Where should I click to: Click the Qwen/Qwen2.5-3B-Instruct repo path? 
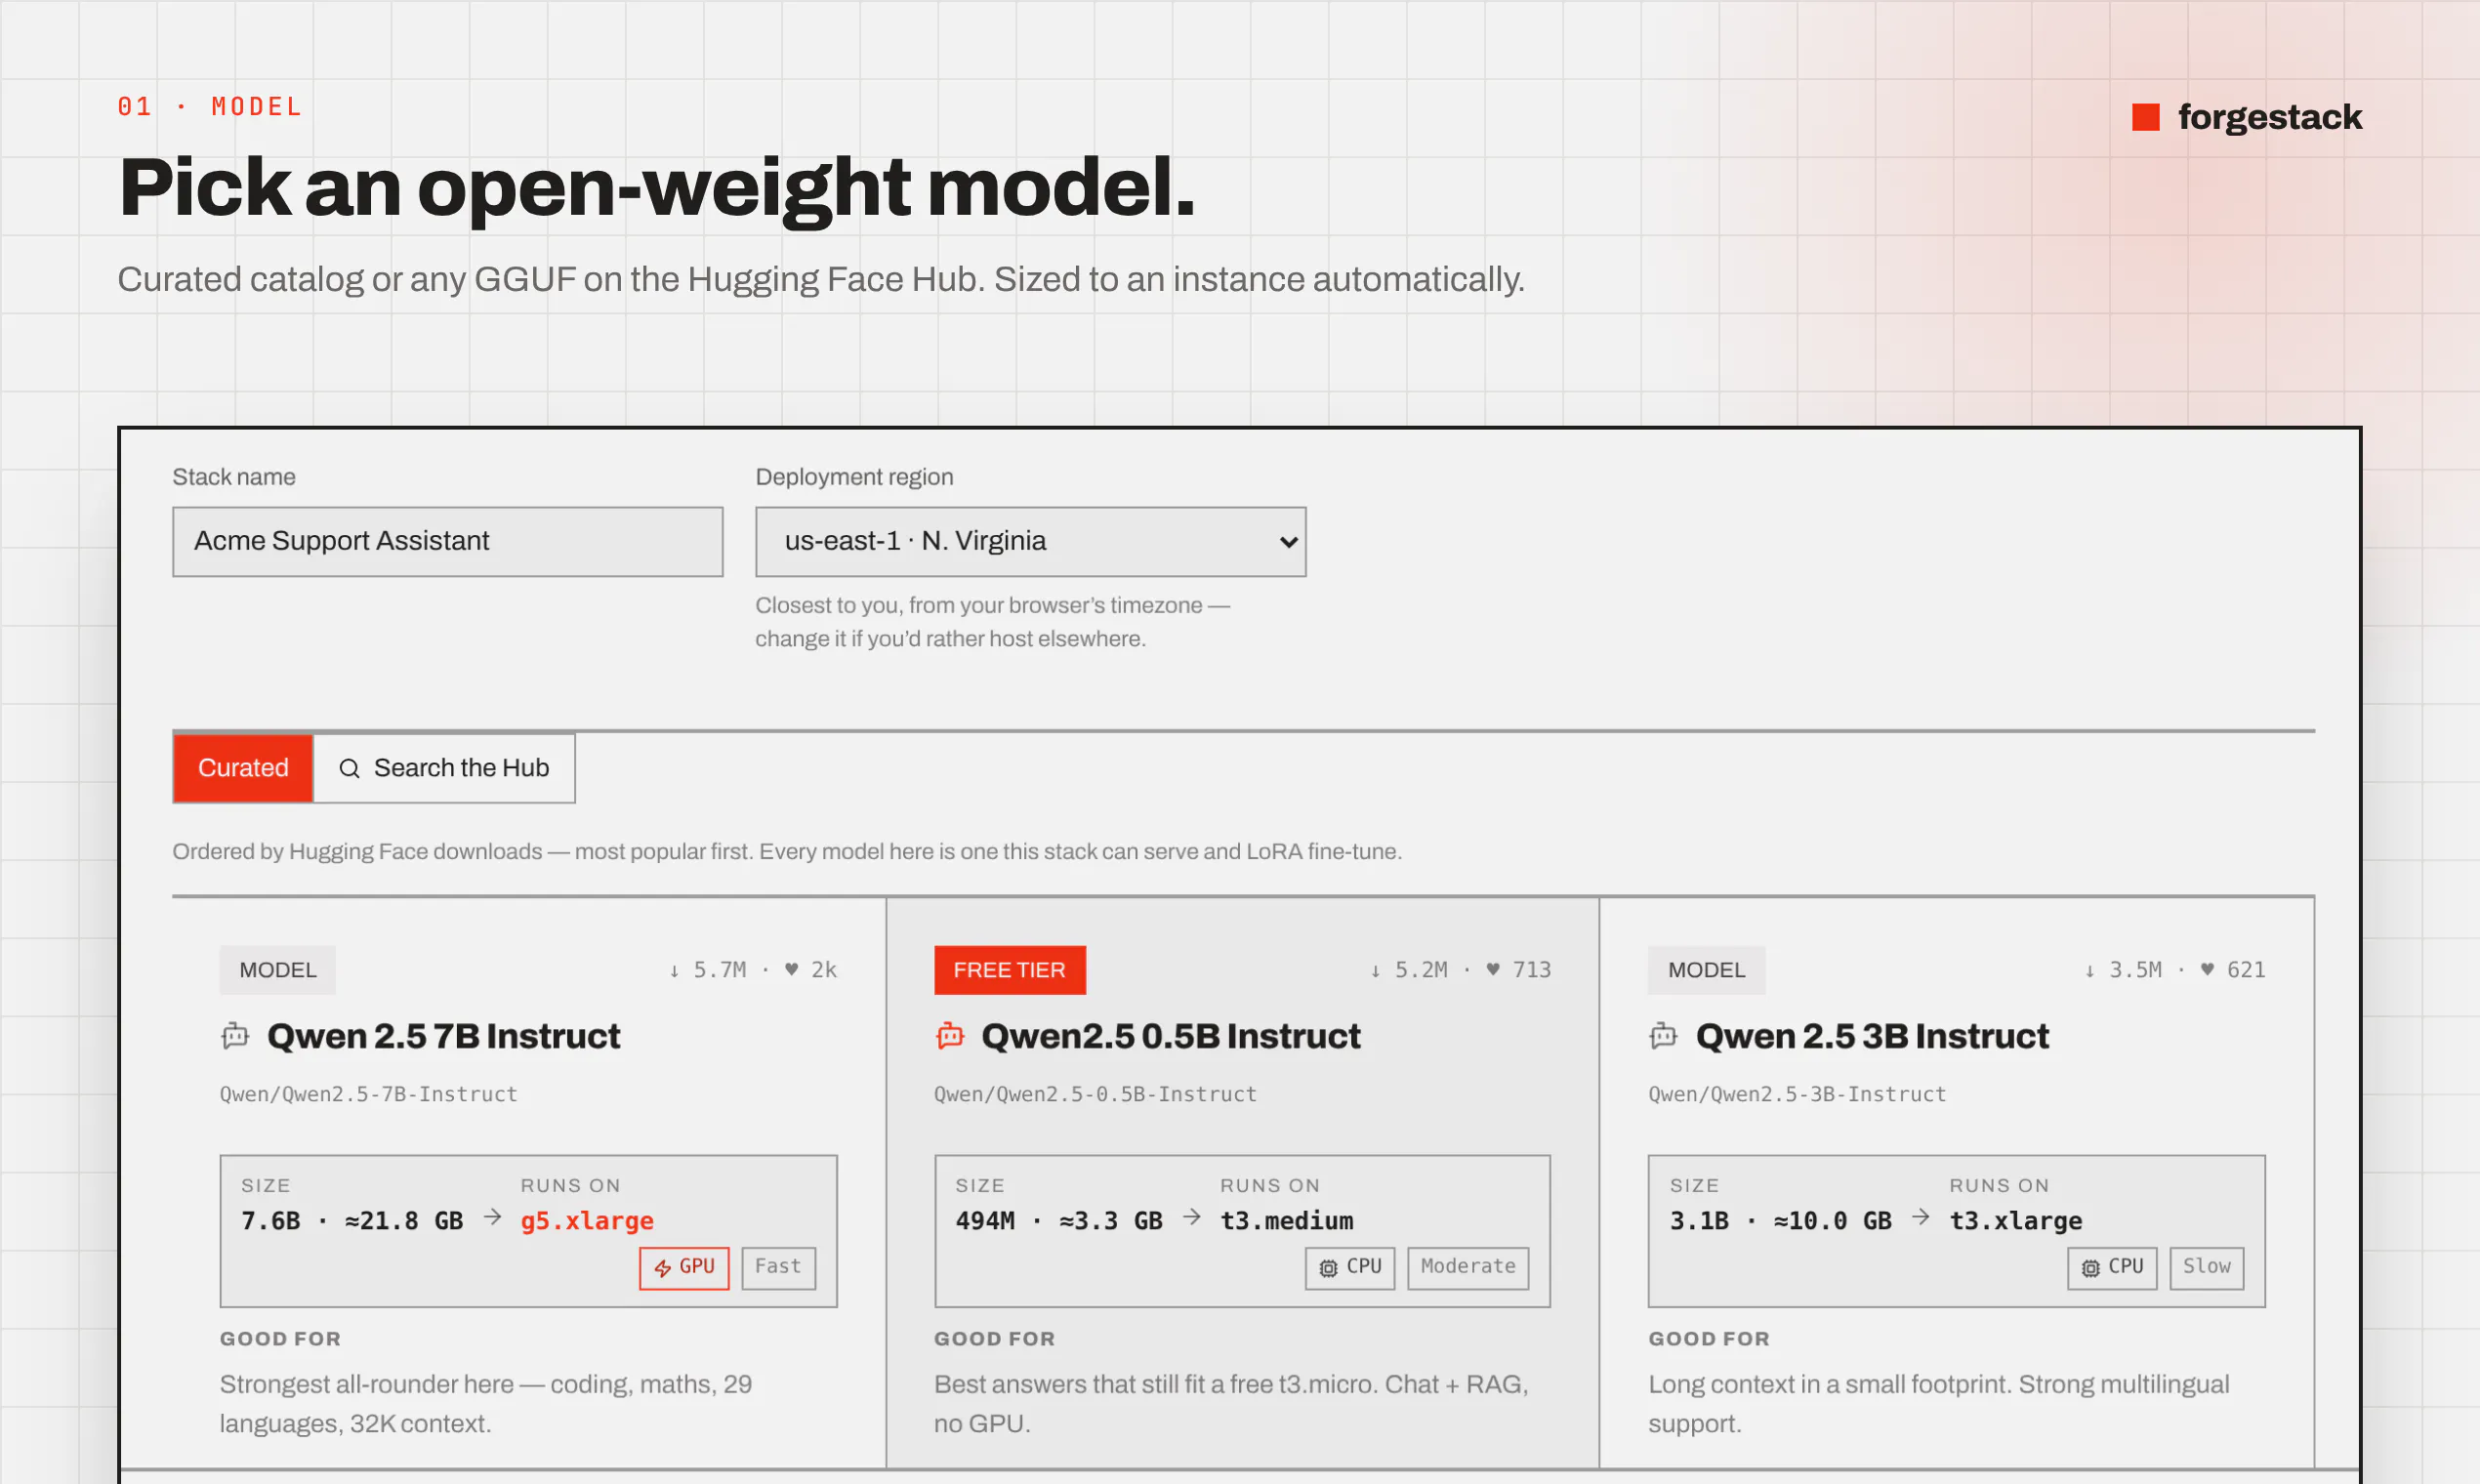[x=1797, y=1094]
